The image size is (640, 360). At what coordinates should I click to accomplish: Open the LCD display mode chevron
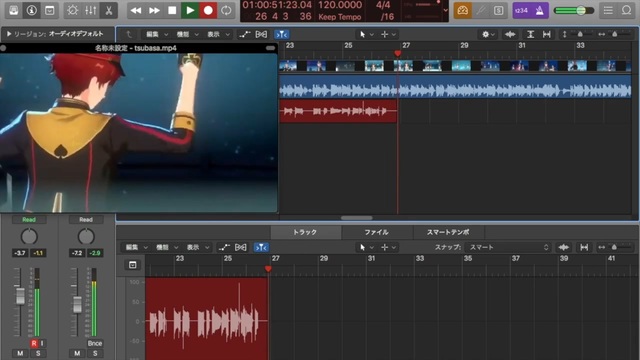pyautogui.click(x=445, y=11)
